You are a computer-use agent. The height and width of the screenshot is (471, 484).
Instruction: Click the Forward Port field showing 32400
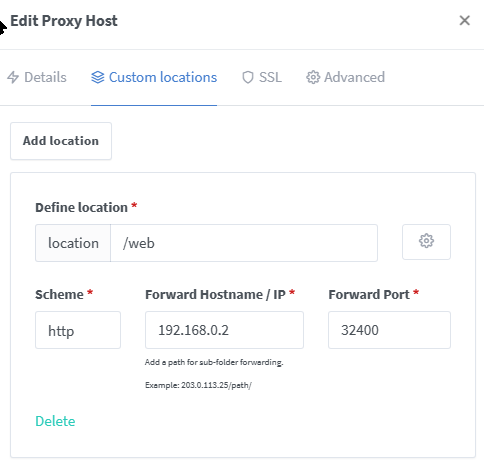pyautogui.click(x=389, y=330)
